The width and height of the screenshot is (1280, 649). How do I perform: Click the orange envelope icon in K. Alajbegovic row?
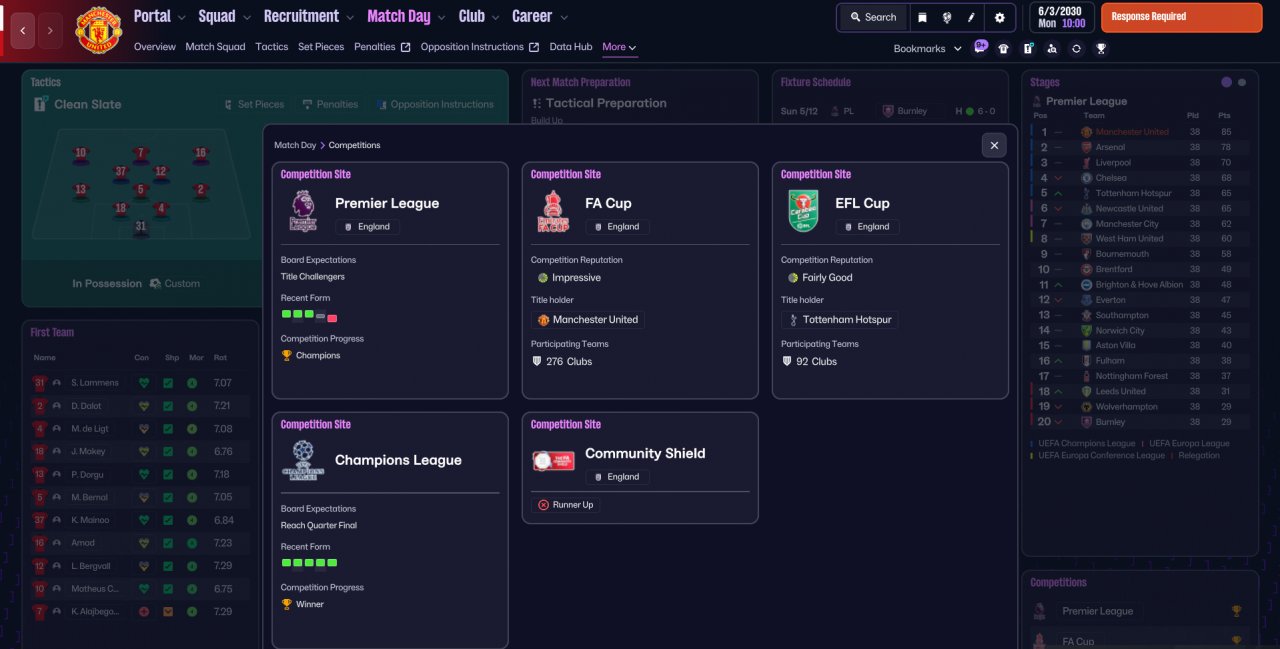pos(168,611)
